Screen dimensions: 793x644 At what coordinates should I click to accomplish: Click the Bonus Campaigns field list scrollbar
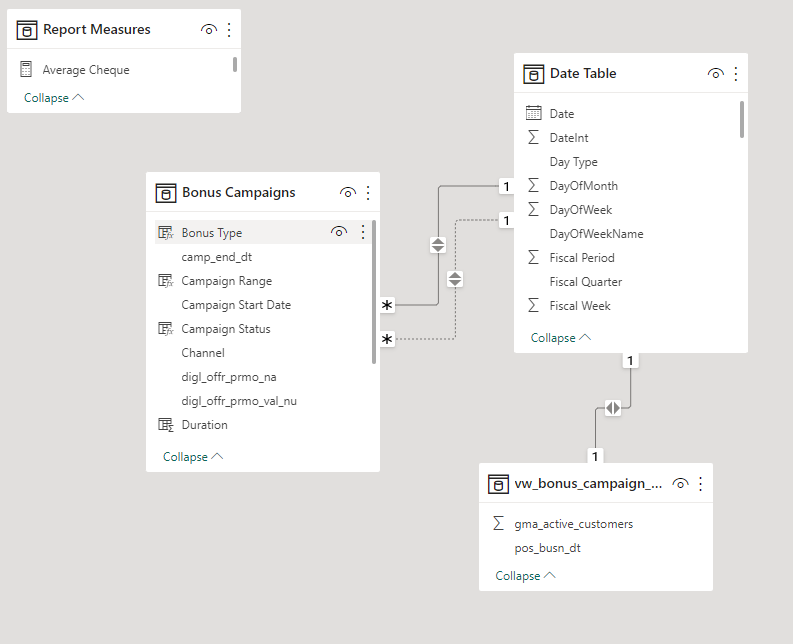(x=374, y=291)
